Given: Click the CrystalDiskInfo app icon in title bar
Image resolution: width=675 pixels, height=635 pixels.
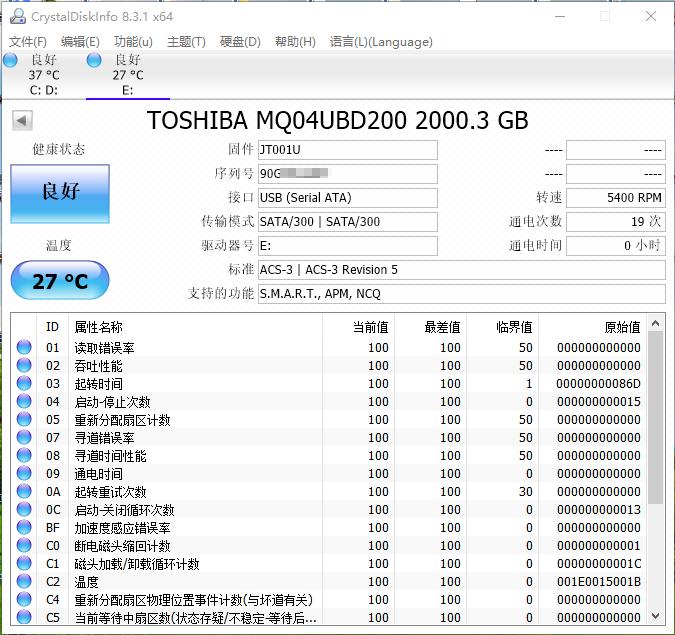Looking at the screenshot, I should (14, 16).
